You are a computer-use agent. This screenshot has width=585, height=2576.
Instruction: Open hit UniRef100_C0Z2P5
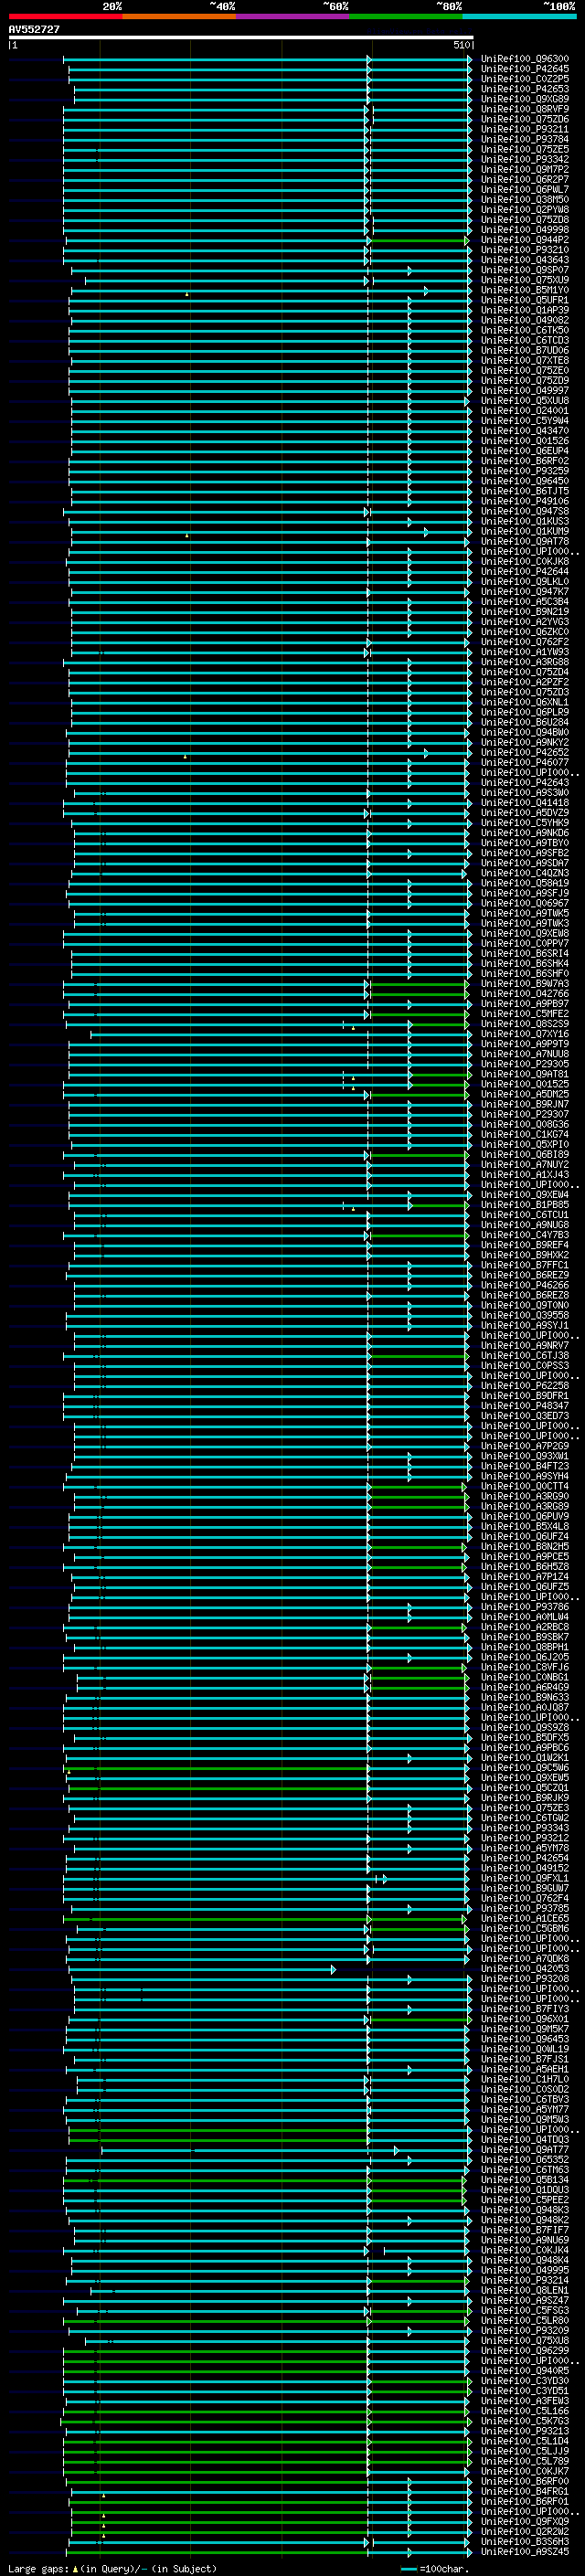[524, 79]
